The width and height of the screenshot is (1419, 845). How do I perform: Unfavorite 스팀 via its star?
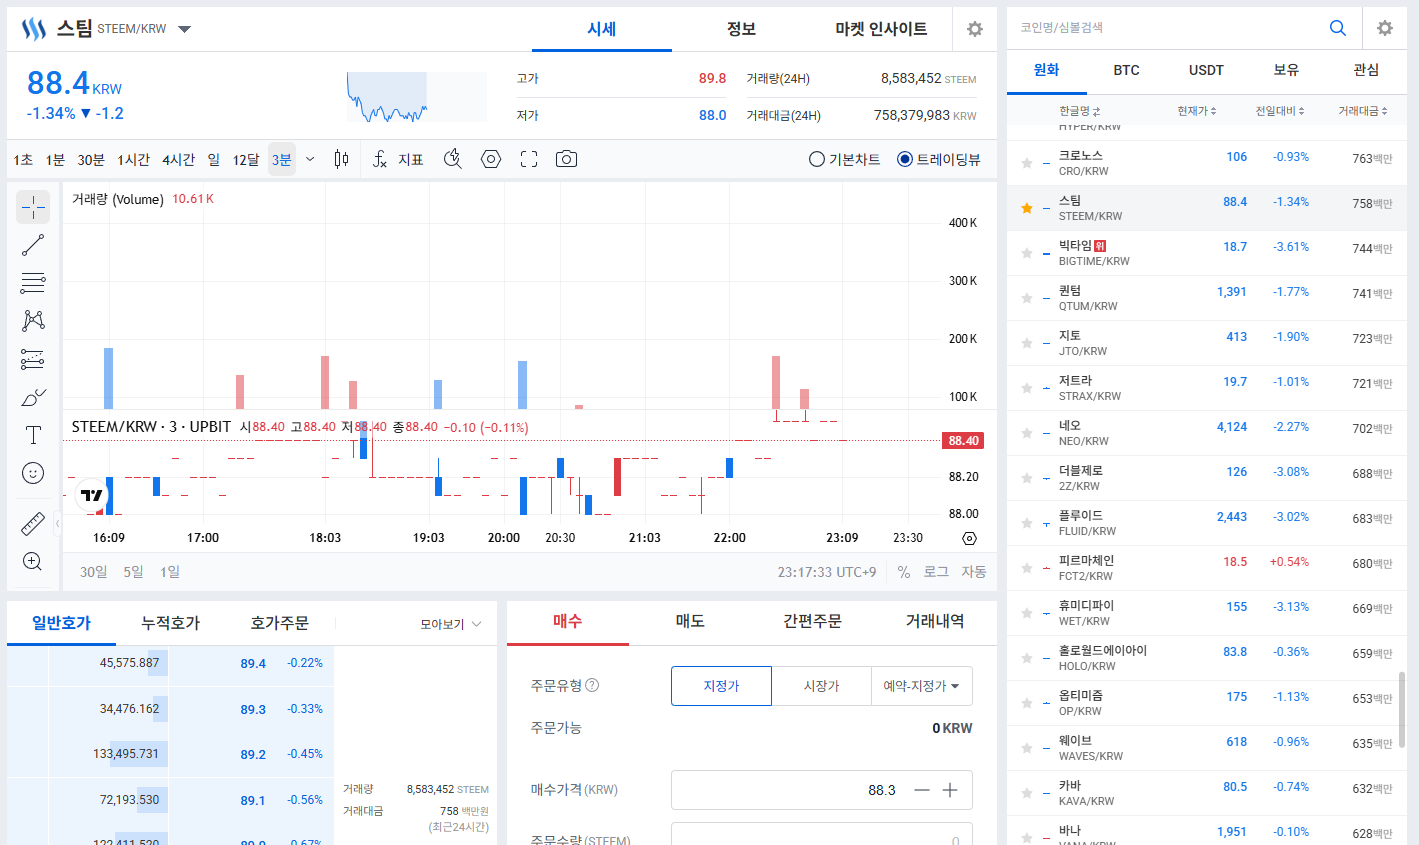click(1027, 208)
